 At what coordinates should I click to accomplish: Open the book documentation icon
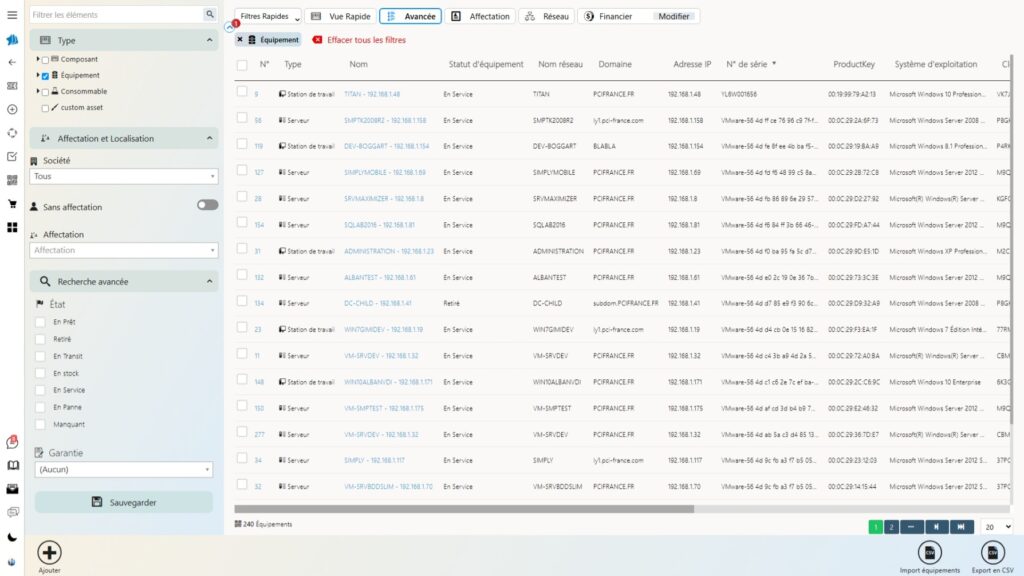coord(12,465)
